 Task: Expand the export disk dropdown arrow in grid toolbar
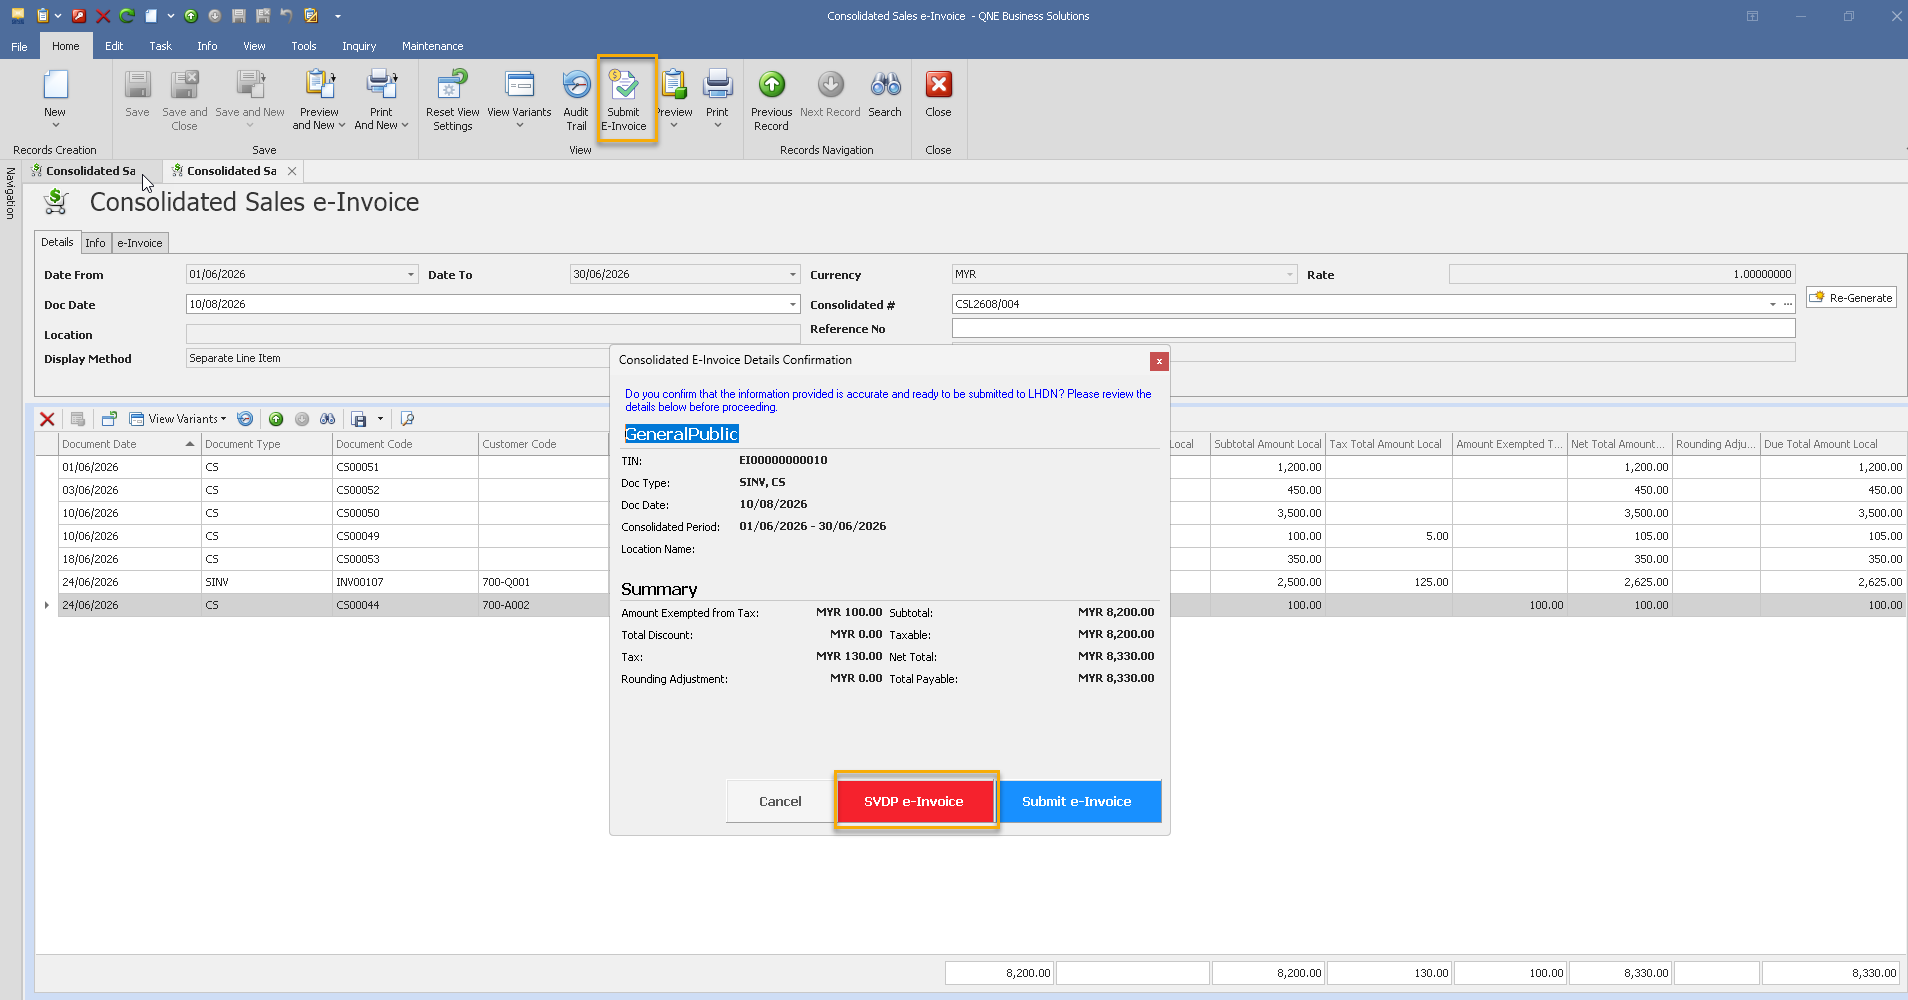pos(380,419)
